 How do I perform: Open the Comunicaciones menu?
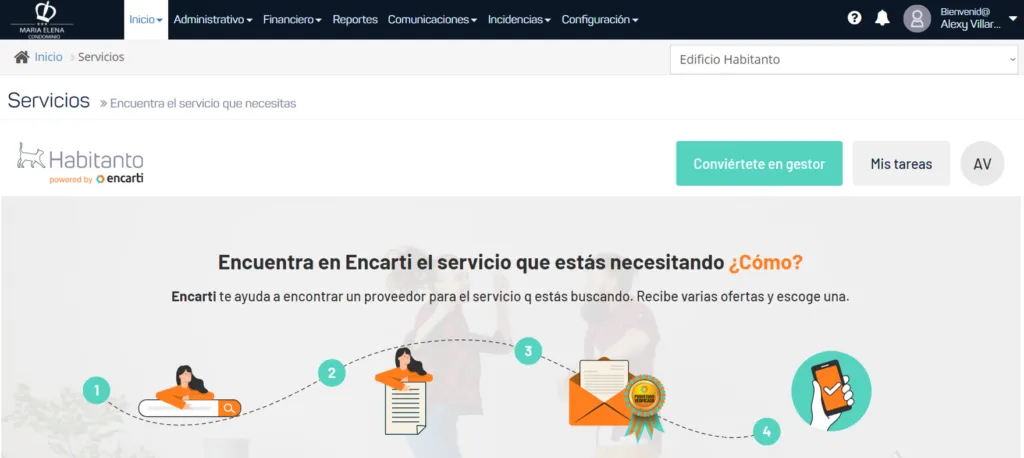432,20
